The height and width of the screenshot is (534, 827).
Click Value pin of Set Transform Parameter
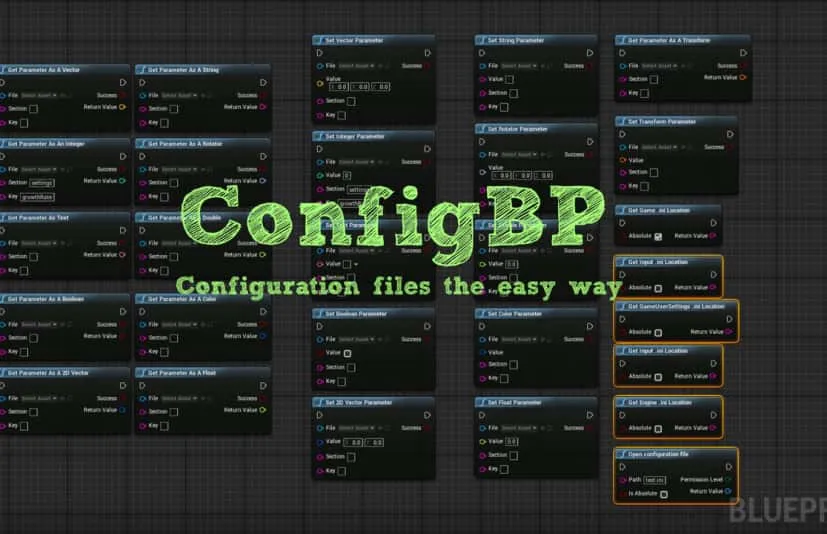(623, 160)
